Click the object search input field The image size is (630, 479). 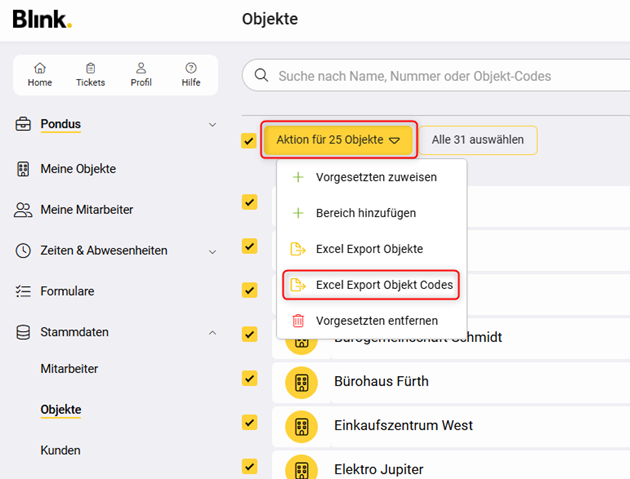[x=440, y=76]
